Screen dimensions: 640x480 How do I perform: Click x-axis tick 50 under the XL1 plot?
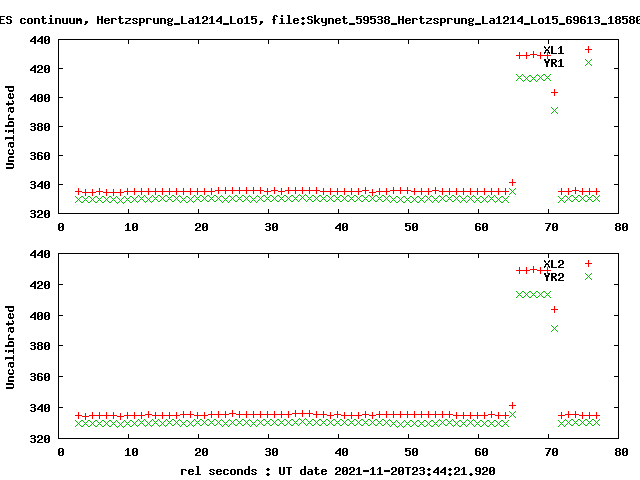(411, 227)
